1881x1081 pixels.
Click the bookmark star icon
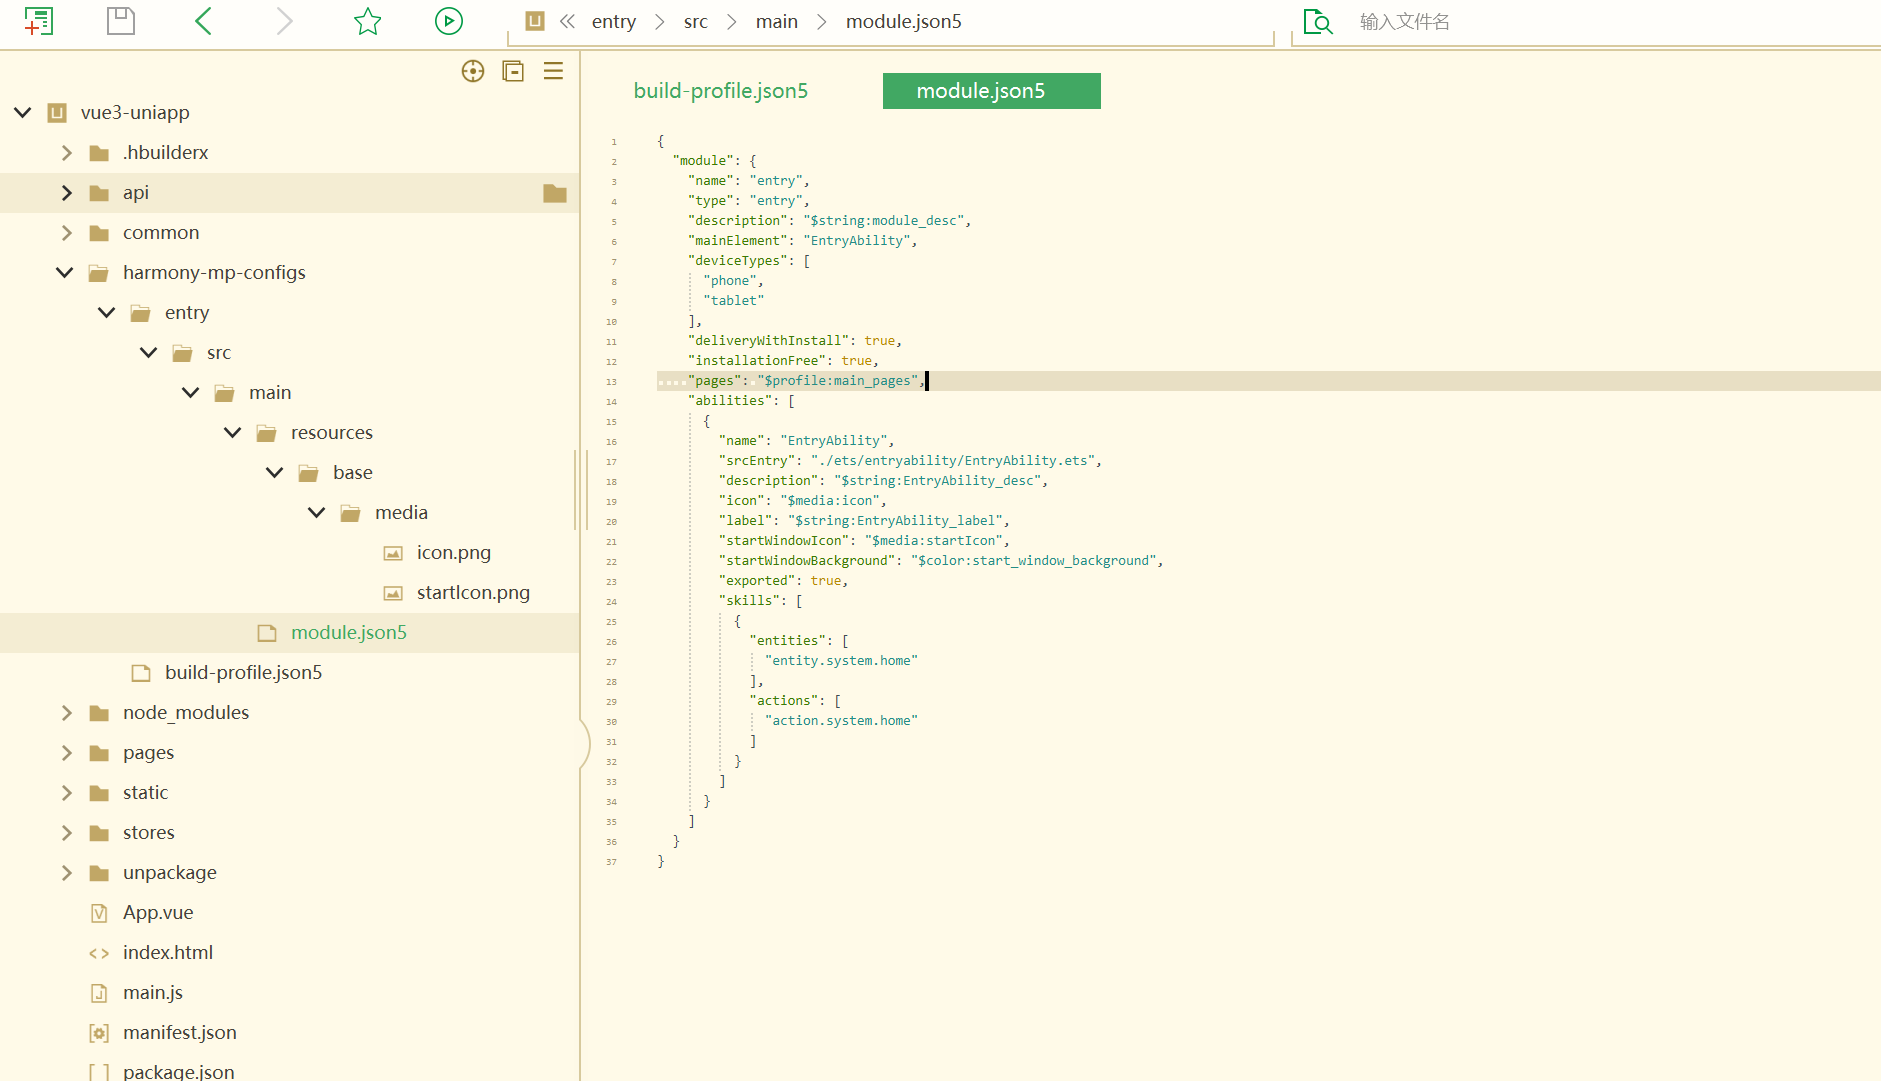tap(368, 21)
